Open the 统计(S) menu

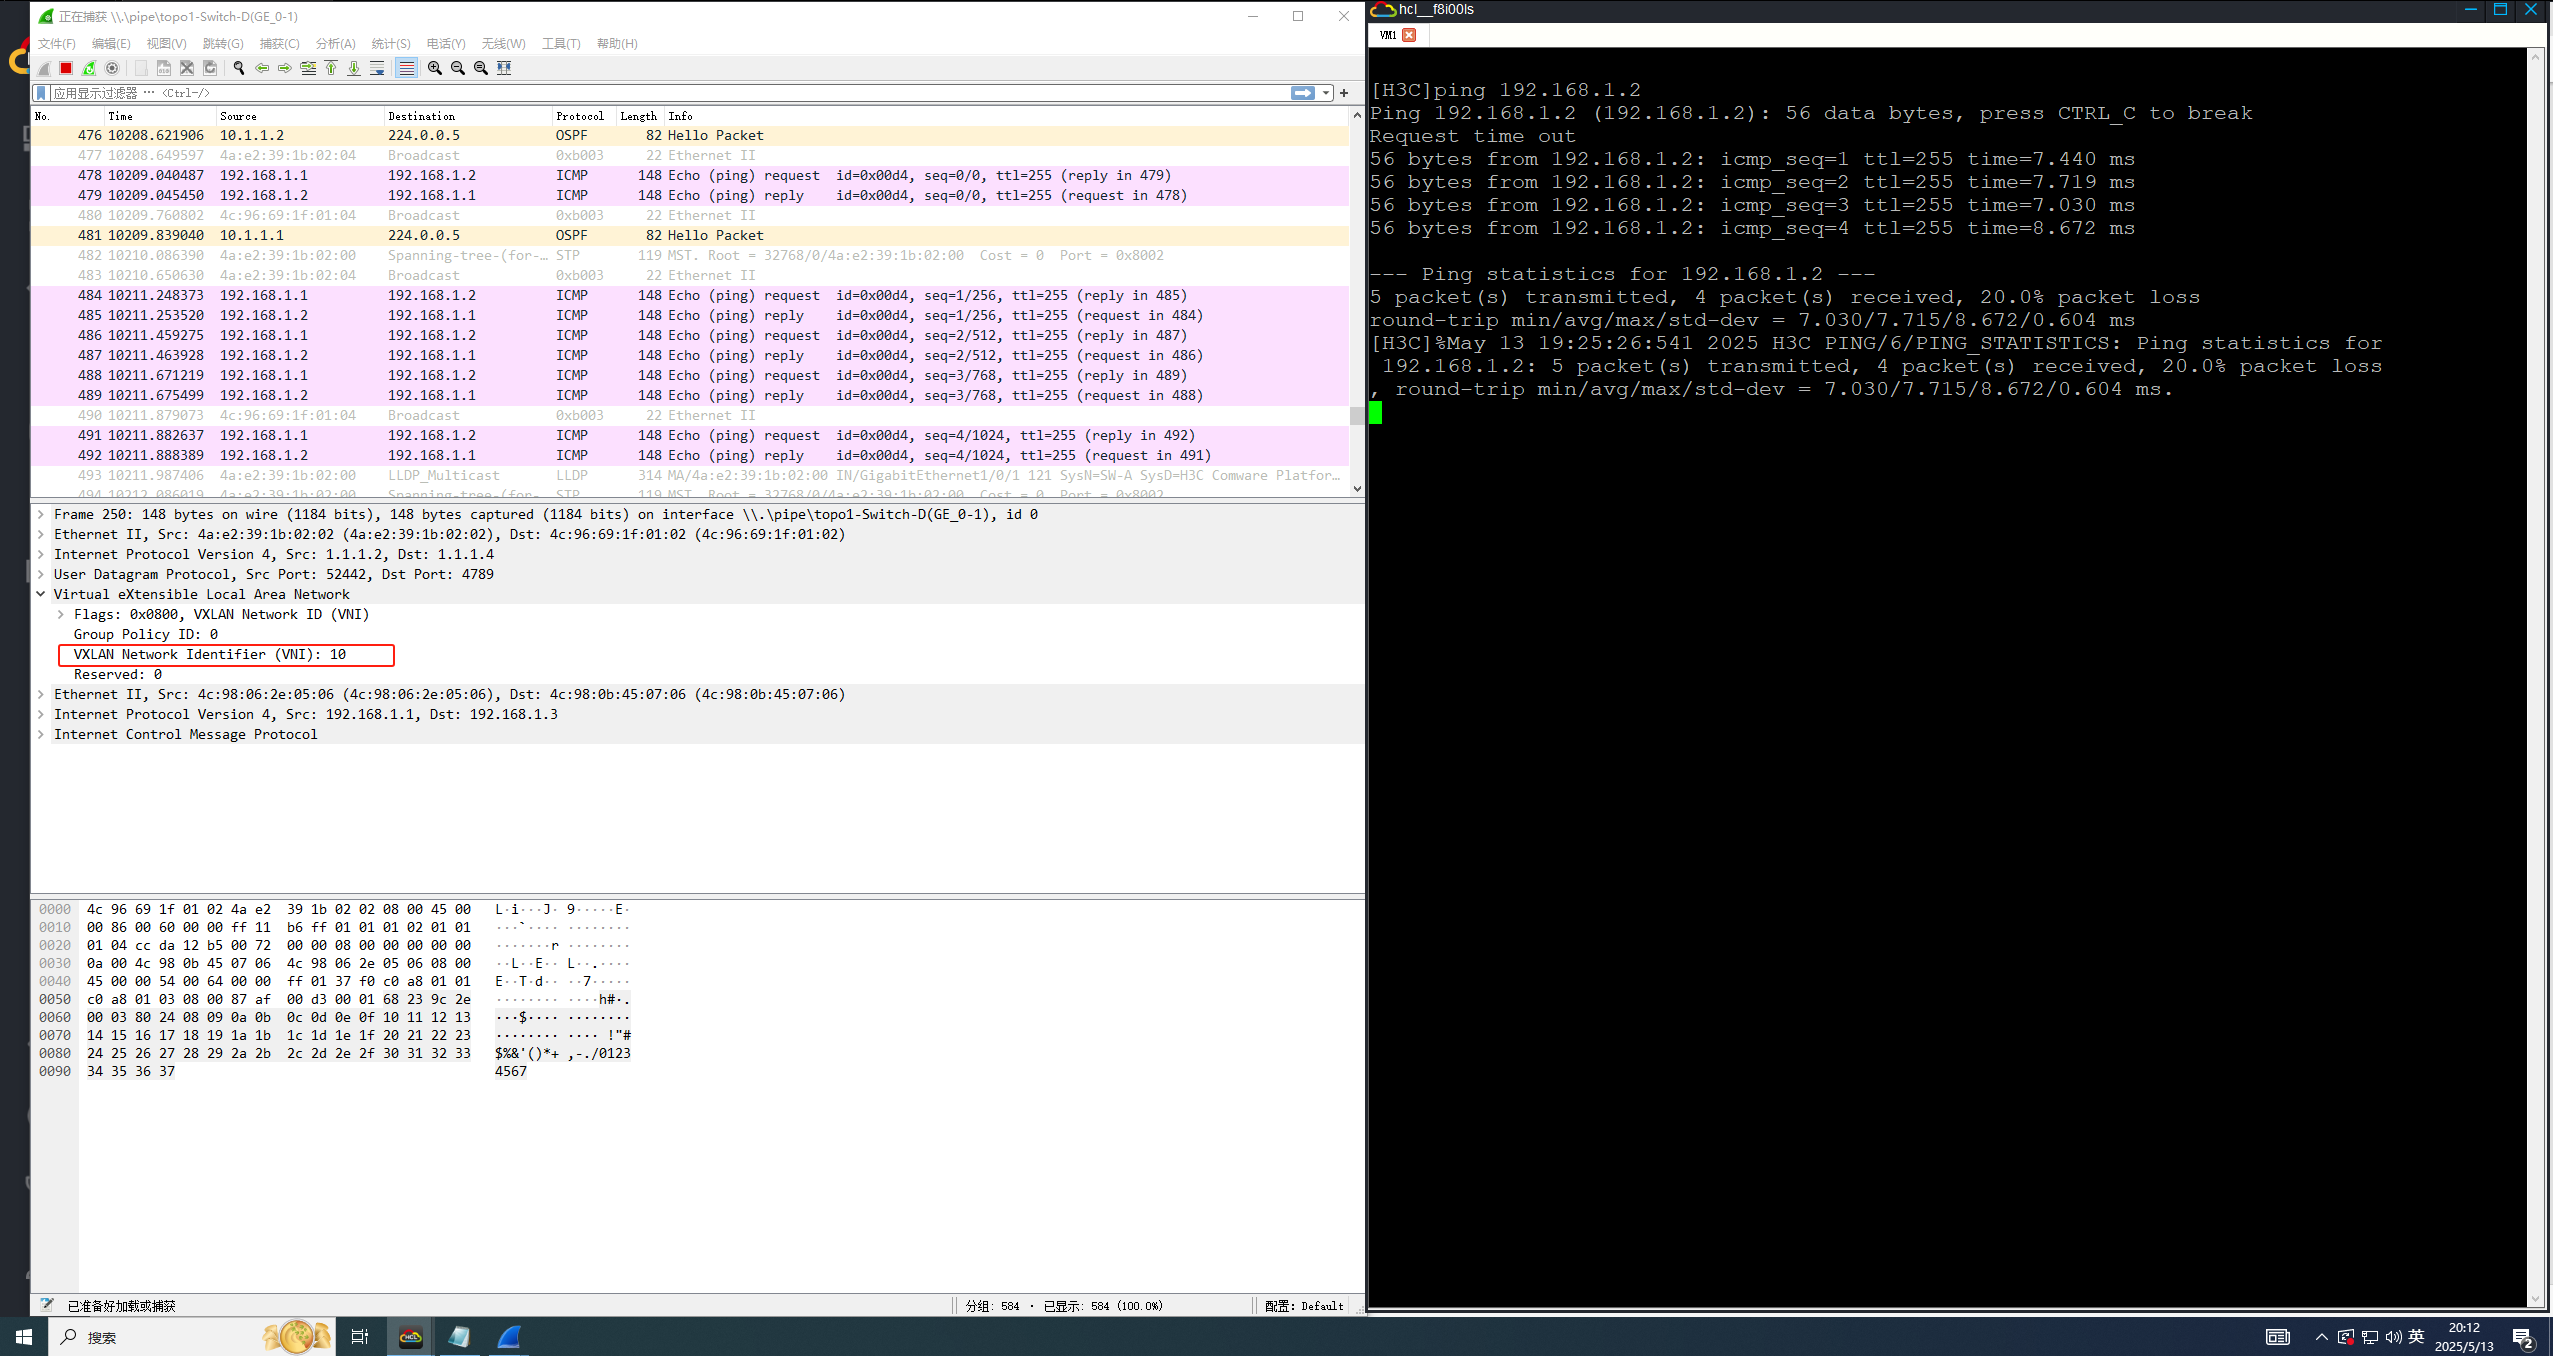coord(390,44)
